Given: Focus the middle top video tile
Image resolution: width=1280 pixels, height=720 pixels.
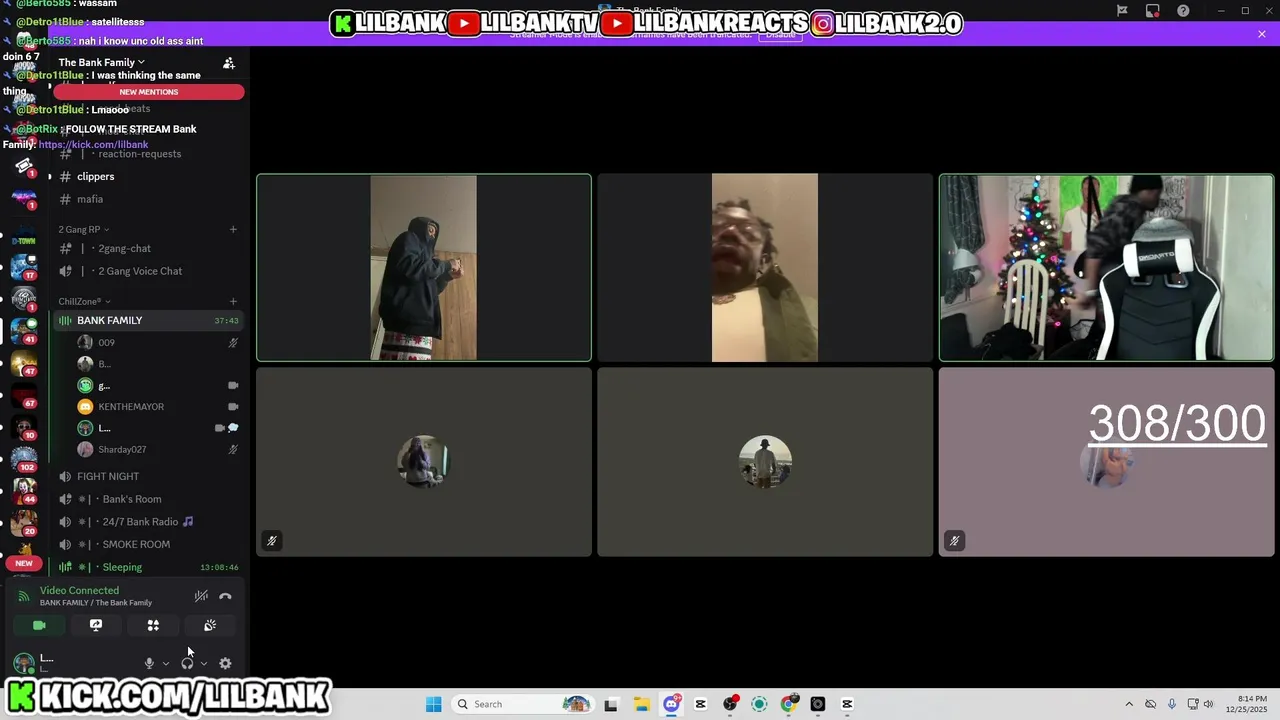Looking at the screenshot, I should pos(765,268).
